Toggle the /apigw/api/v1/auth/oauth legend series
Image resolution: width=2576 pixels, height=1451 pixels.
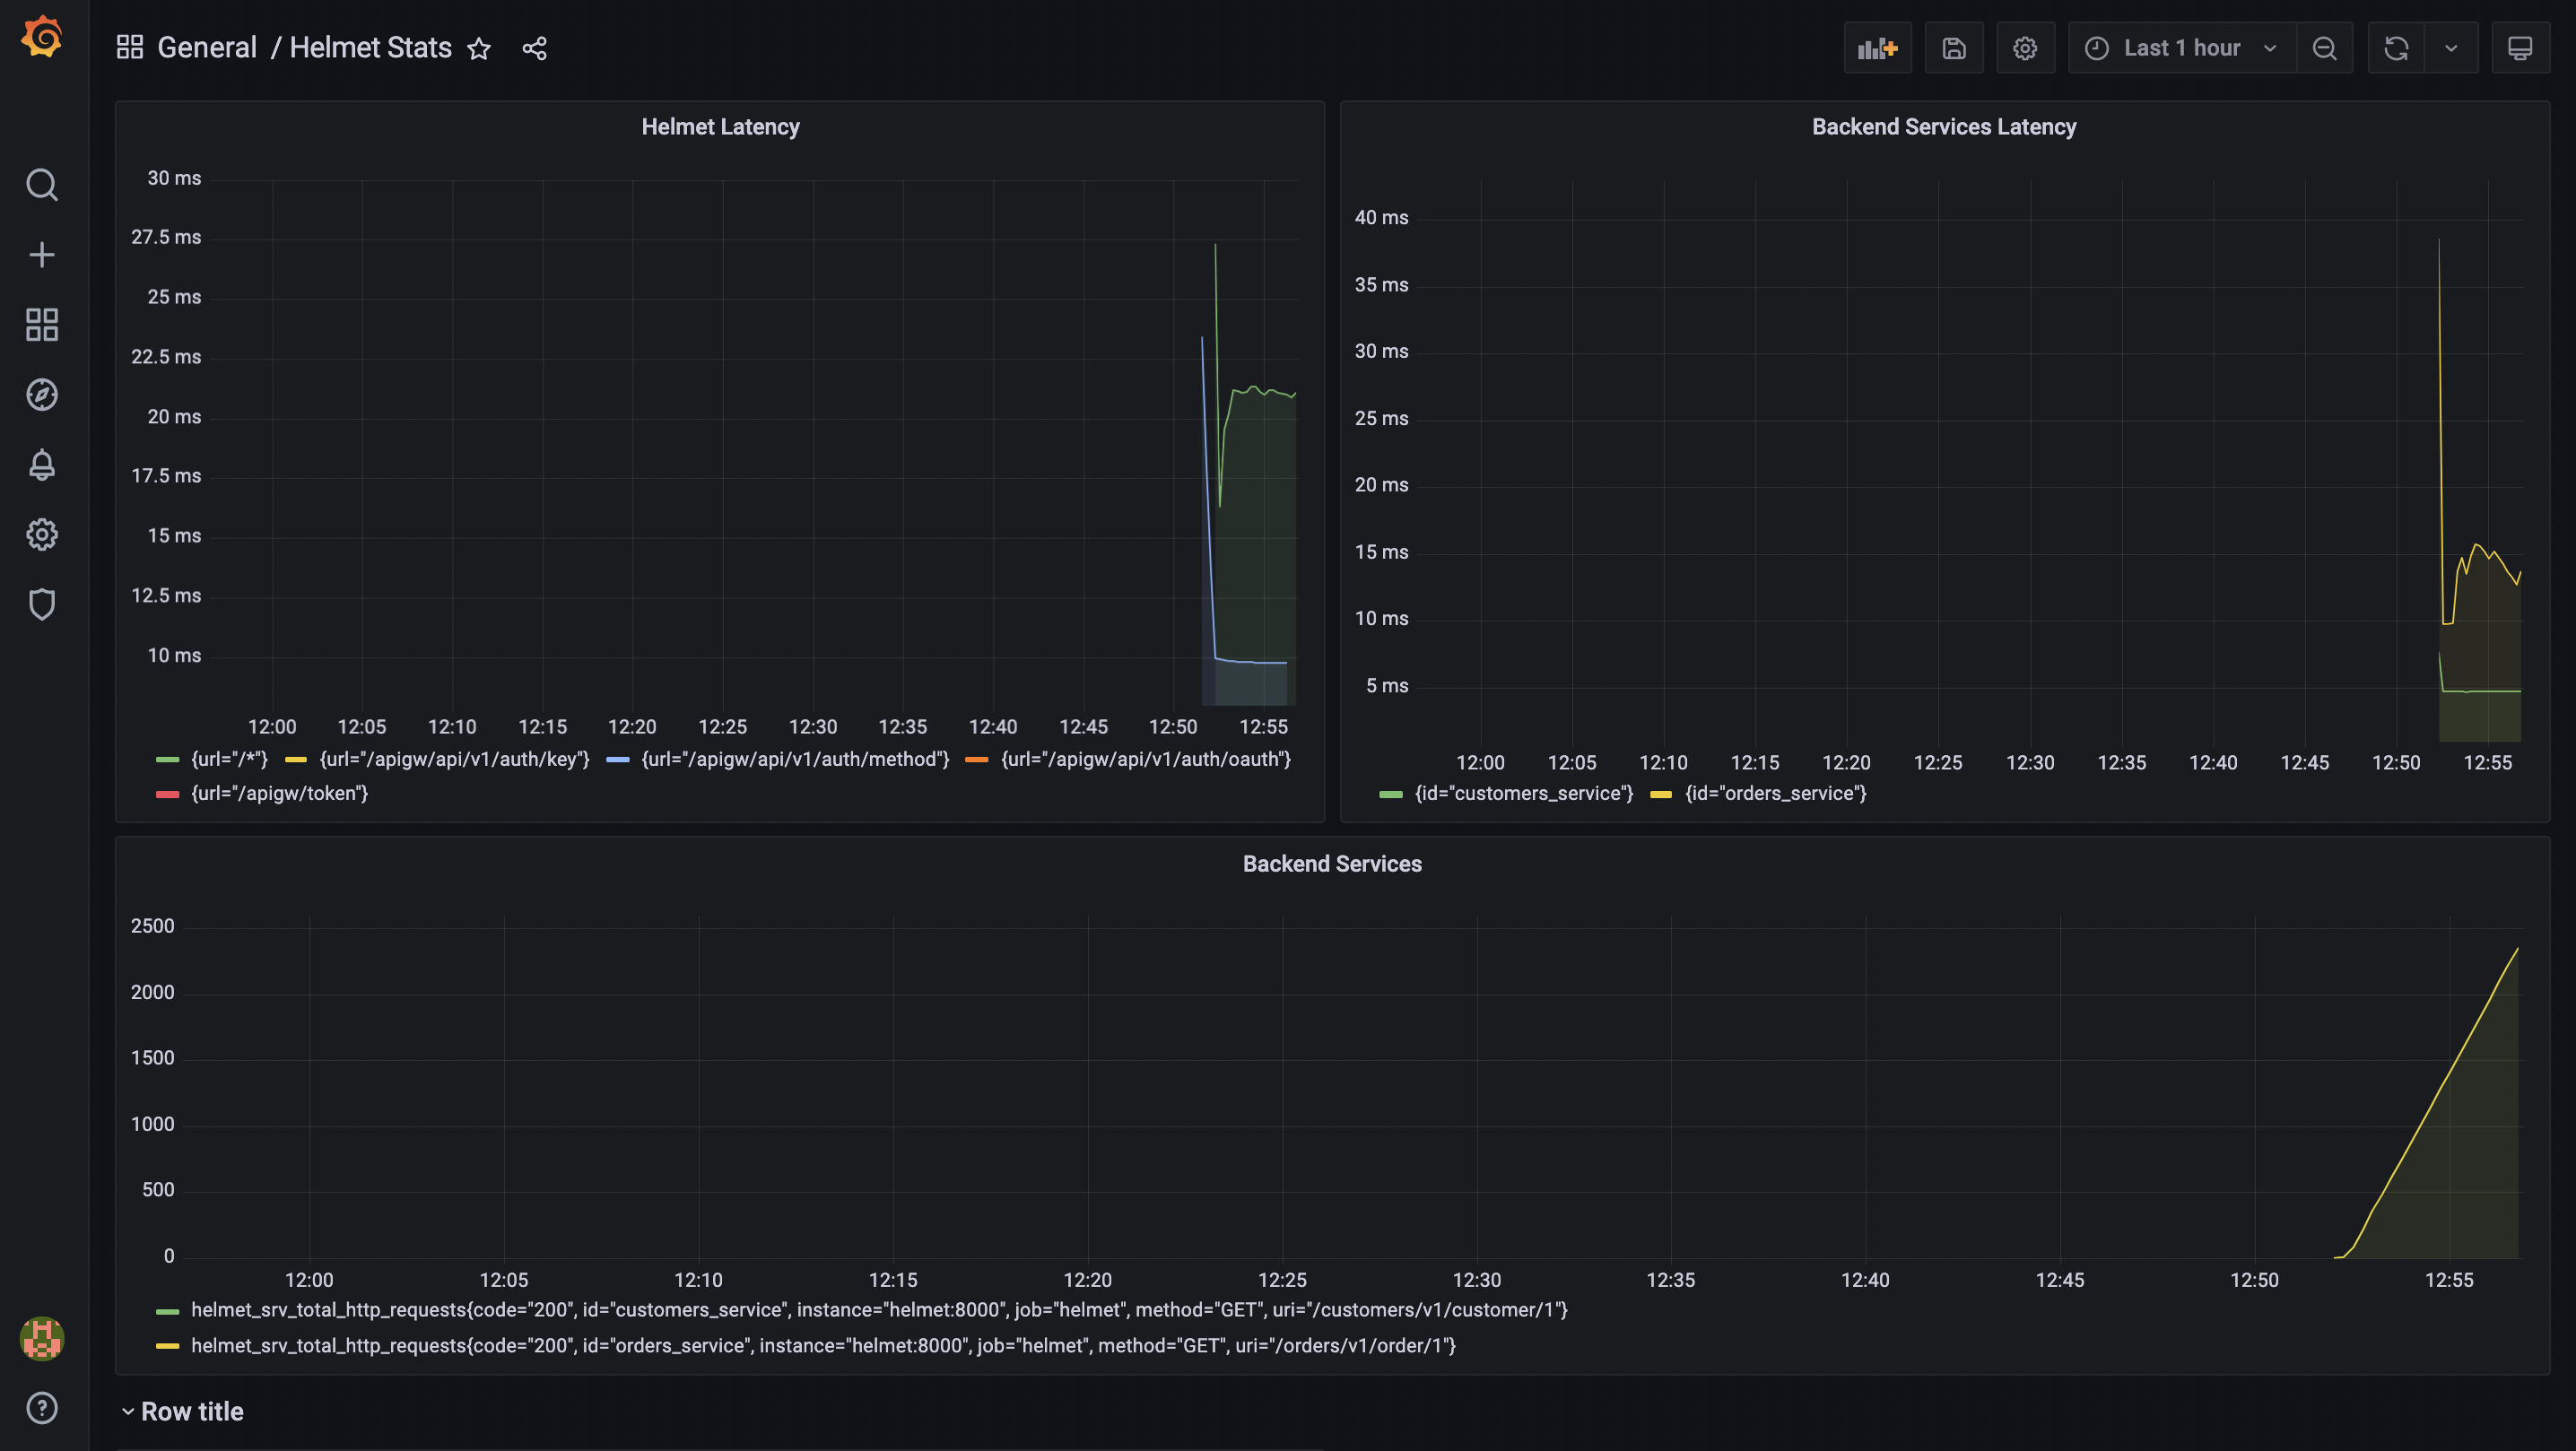(x=1146, y=759)
